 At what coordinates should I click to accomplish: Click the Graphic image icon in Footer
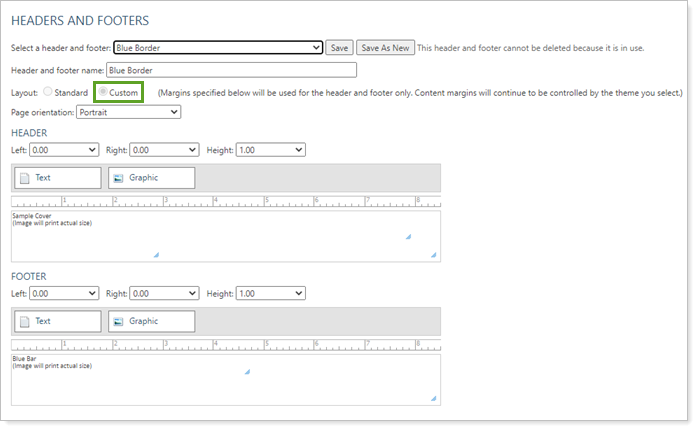point(118,322)
